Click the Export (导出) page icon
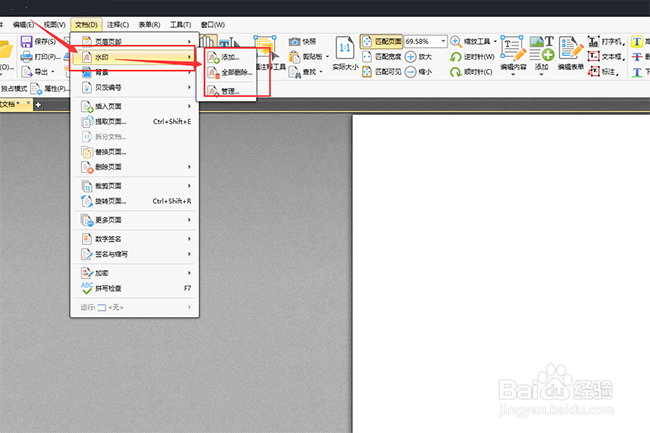Screen dimensions: 650x433 point(27,72)
